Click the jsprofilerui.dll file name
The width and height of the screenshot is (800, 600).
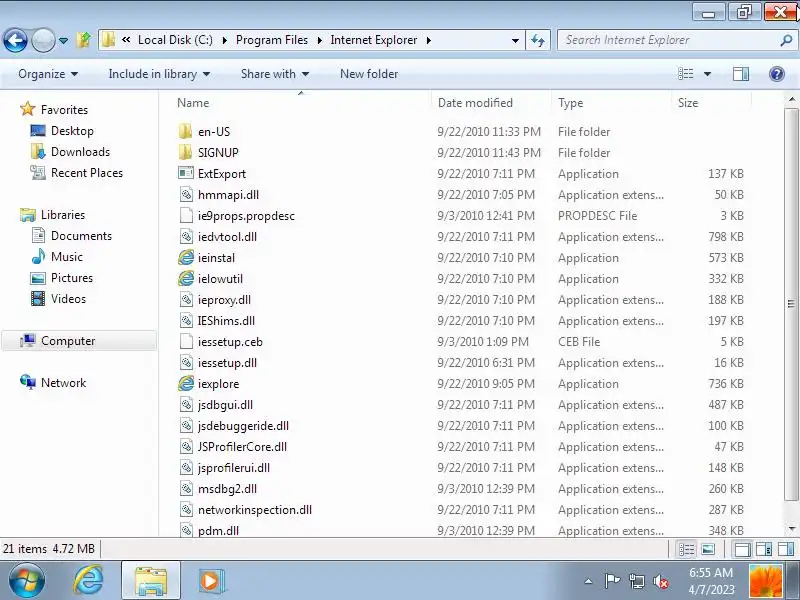click(234, 467)
